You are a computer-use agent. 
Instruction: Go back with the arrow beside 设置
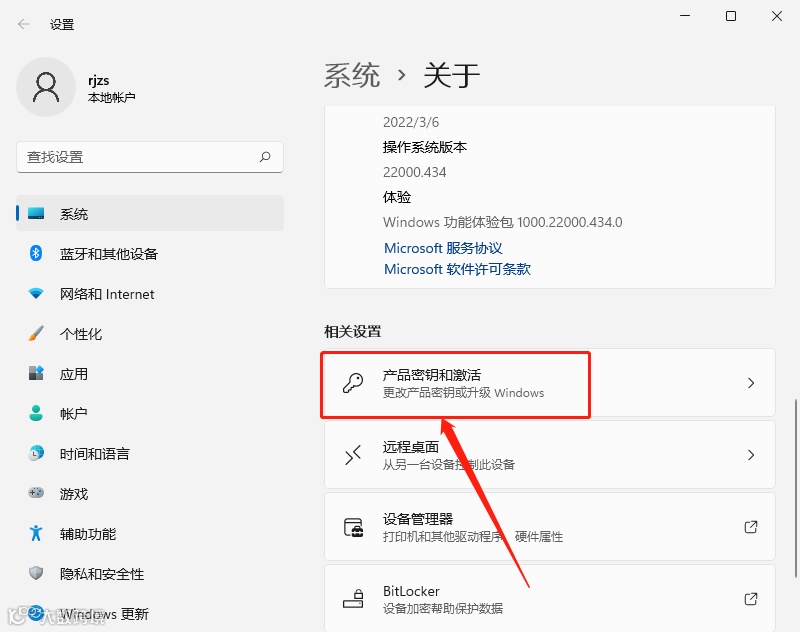click(x=24, y=24)
